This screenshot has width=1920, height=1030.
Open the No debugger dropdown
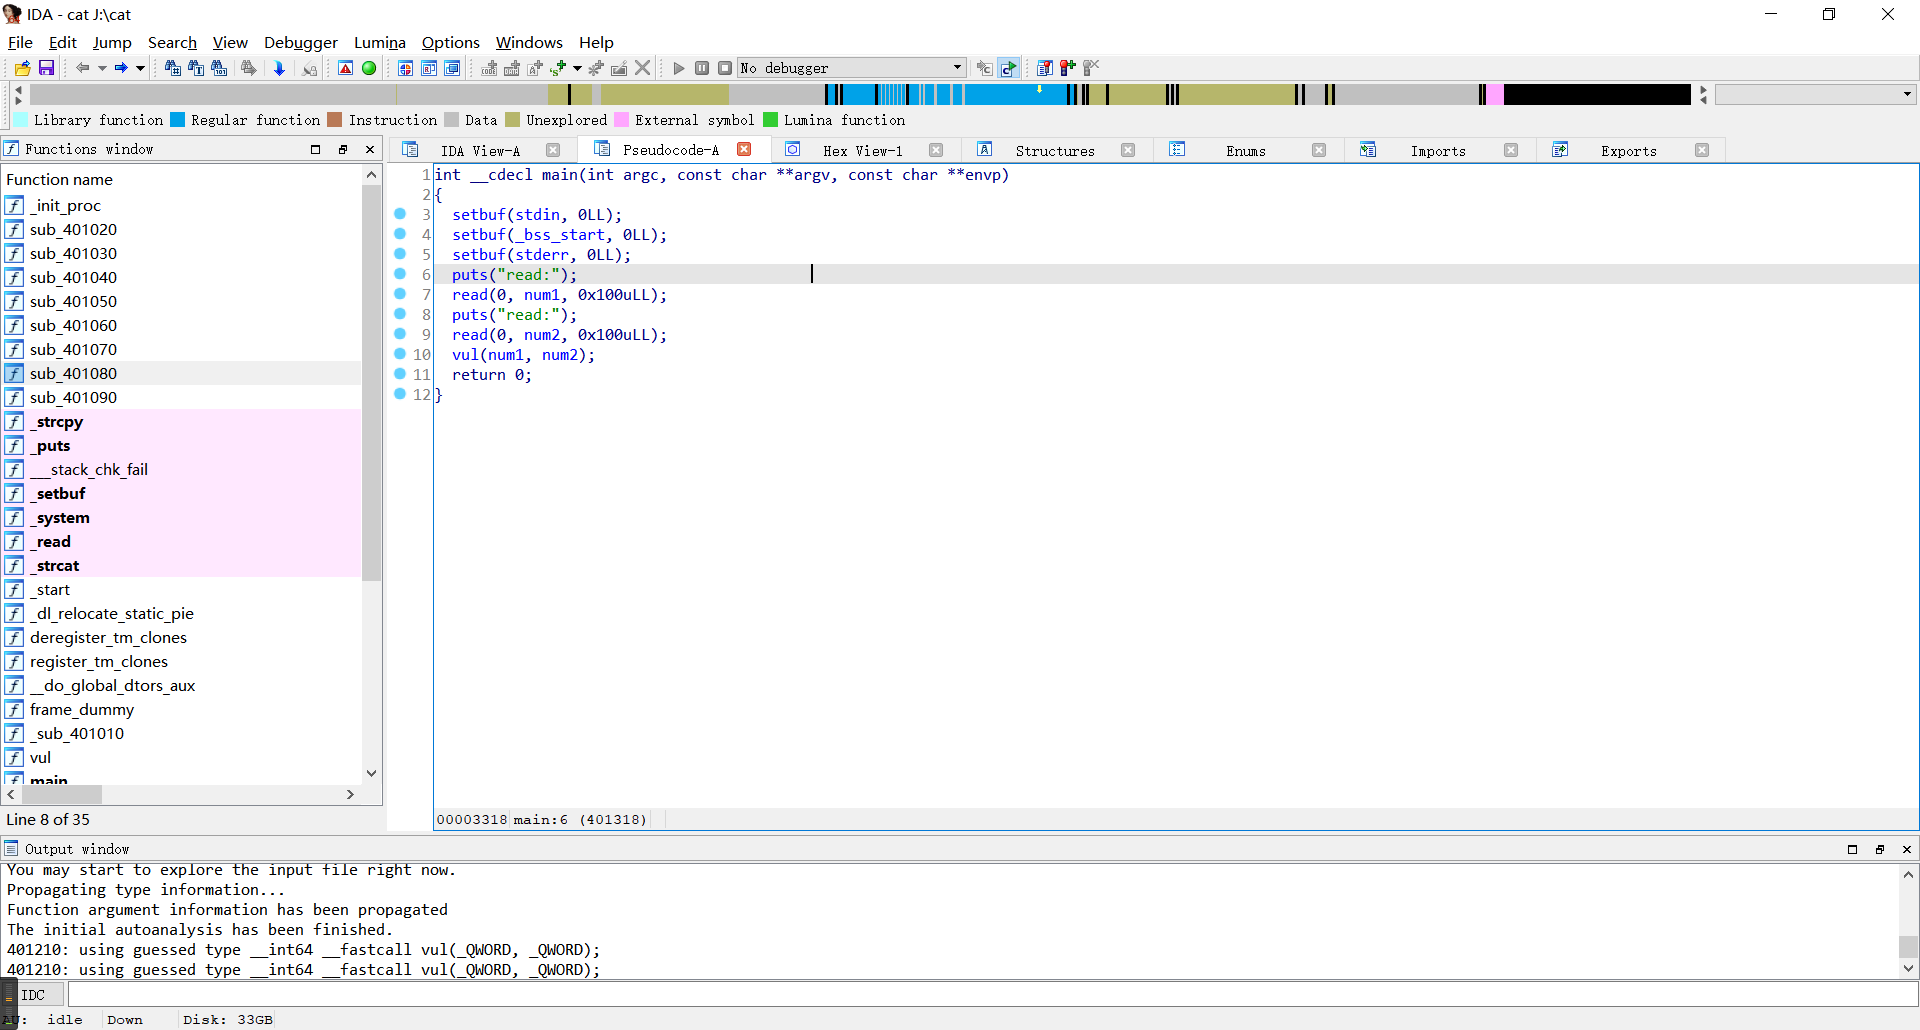click(957, 68)
